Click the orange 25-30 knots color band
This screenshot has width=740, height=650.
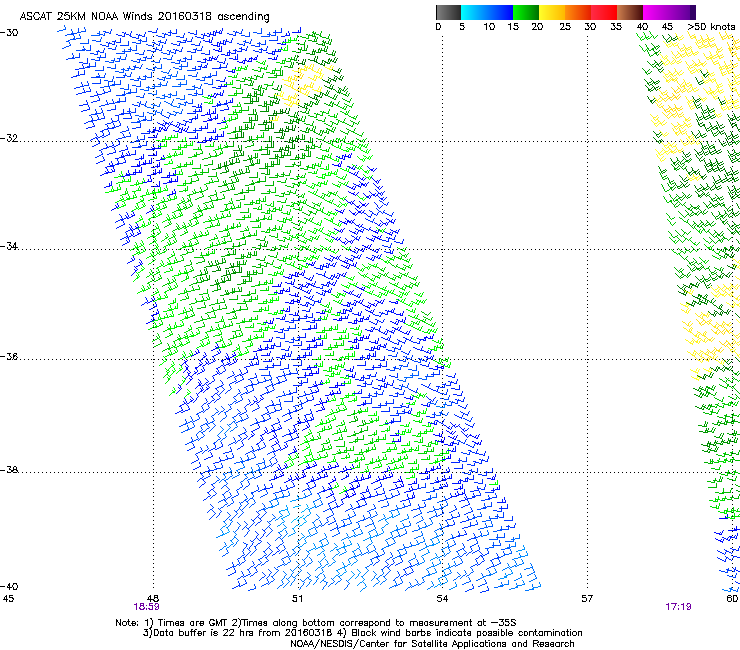pyautogui.click(x=578, y=12)
